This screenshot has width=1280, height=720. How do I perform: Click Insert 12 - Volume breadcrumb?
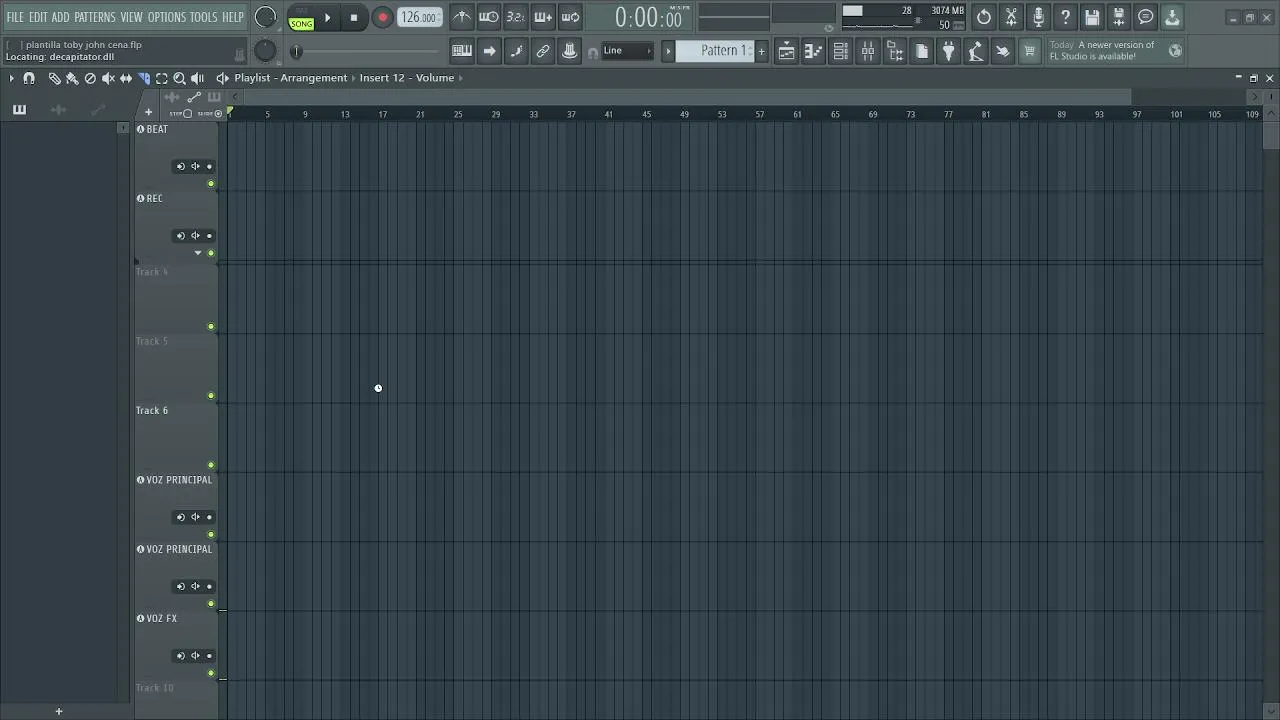coord(407,78)
